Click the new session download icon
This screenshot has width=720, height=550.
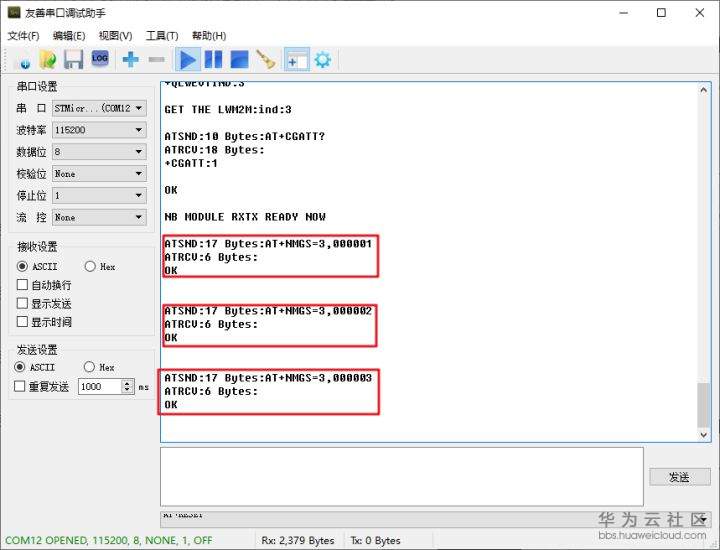23,60
